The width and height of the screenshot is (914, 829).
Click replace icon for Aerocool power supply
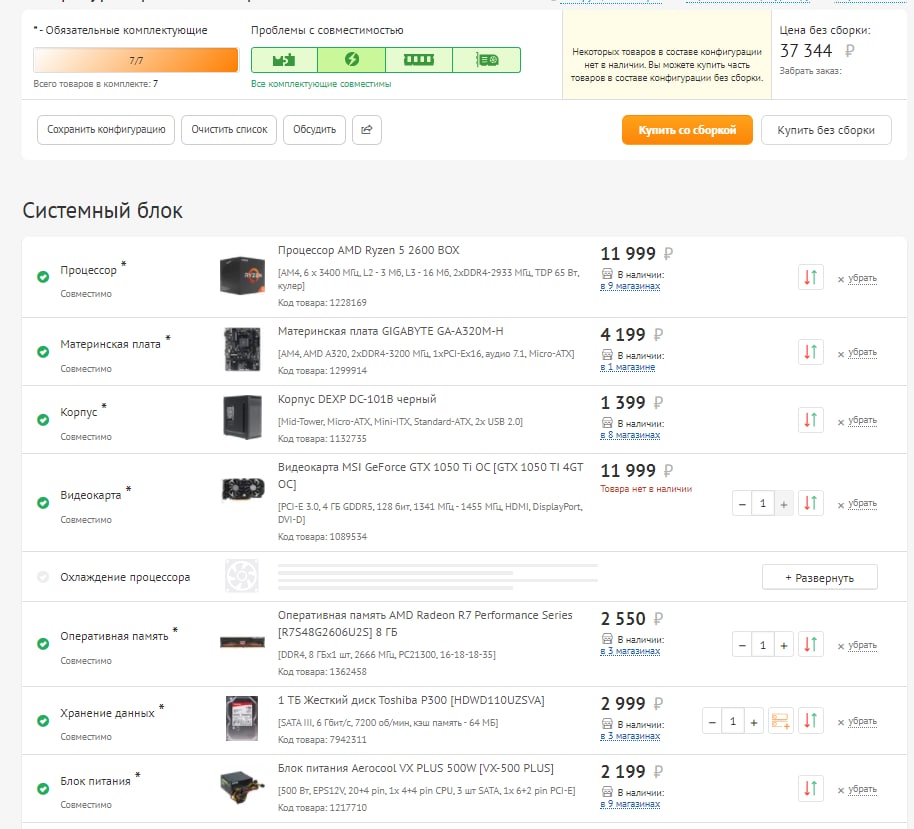[811, 789]
